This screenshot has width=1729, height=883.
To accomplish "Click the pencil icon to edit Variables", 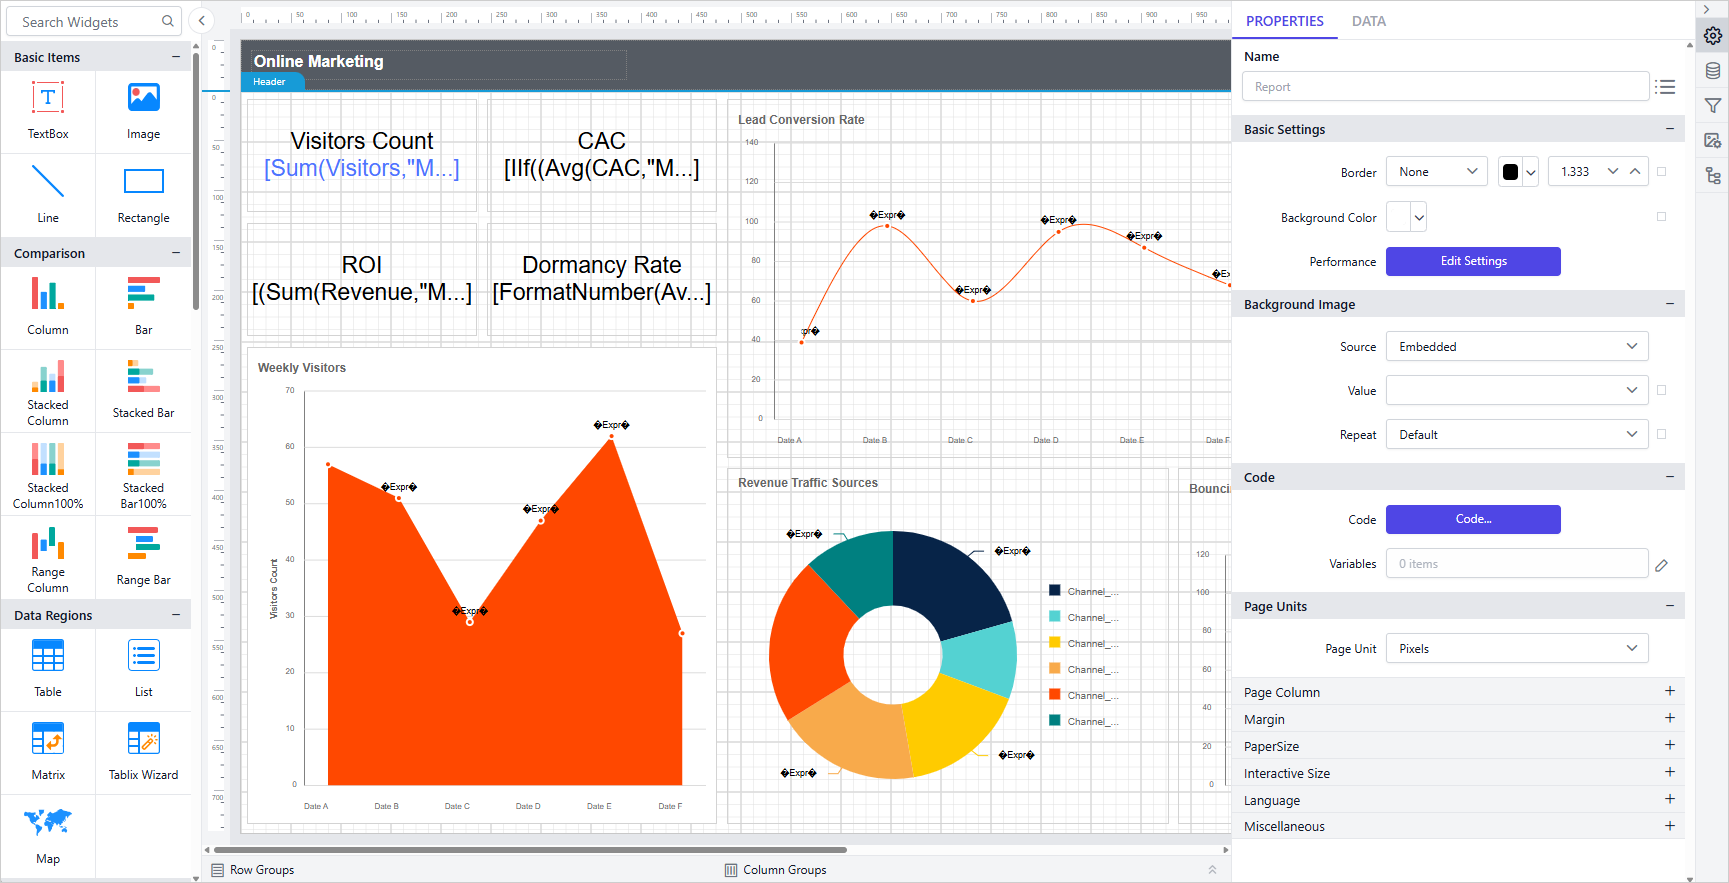I will [1662, 565].
